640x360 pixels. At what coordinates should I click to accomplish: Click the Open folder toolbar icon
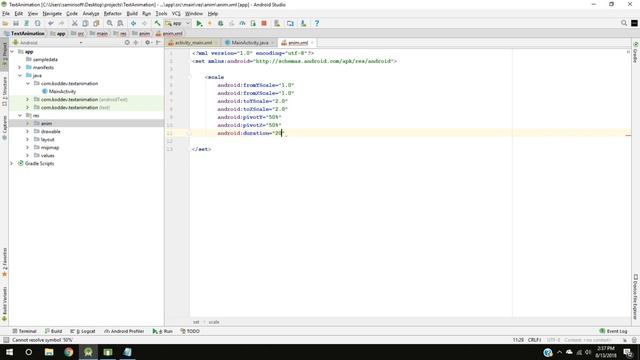(x=5, y=23)
